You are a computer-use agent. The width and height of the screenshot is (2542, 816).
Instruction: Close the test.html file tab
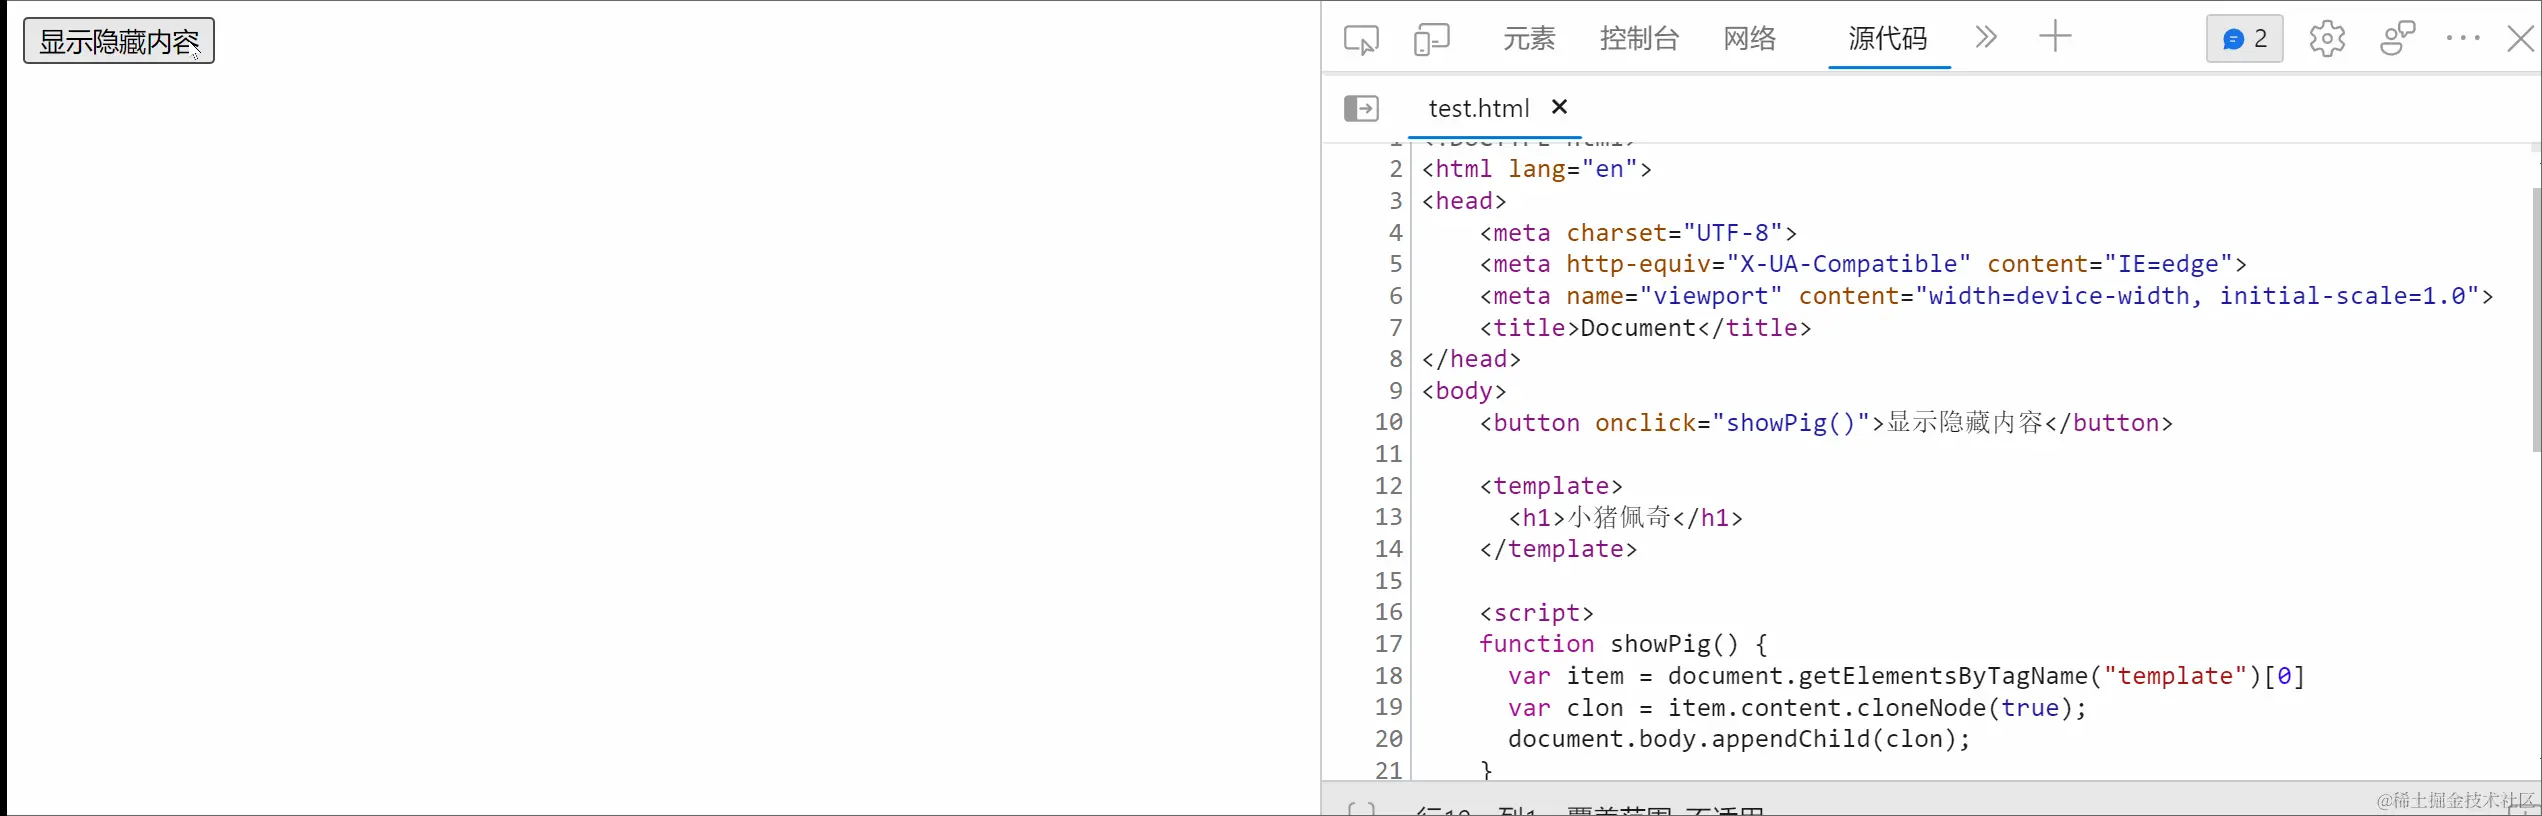tap(1559, 106)
